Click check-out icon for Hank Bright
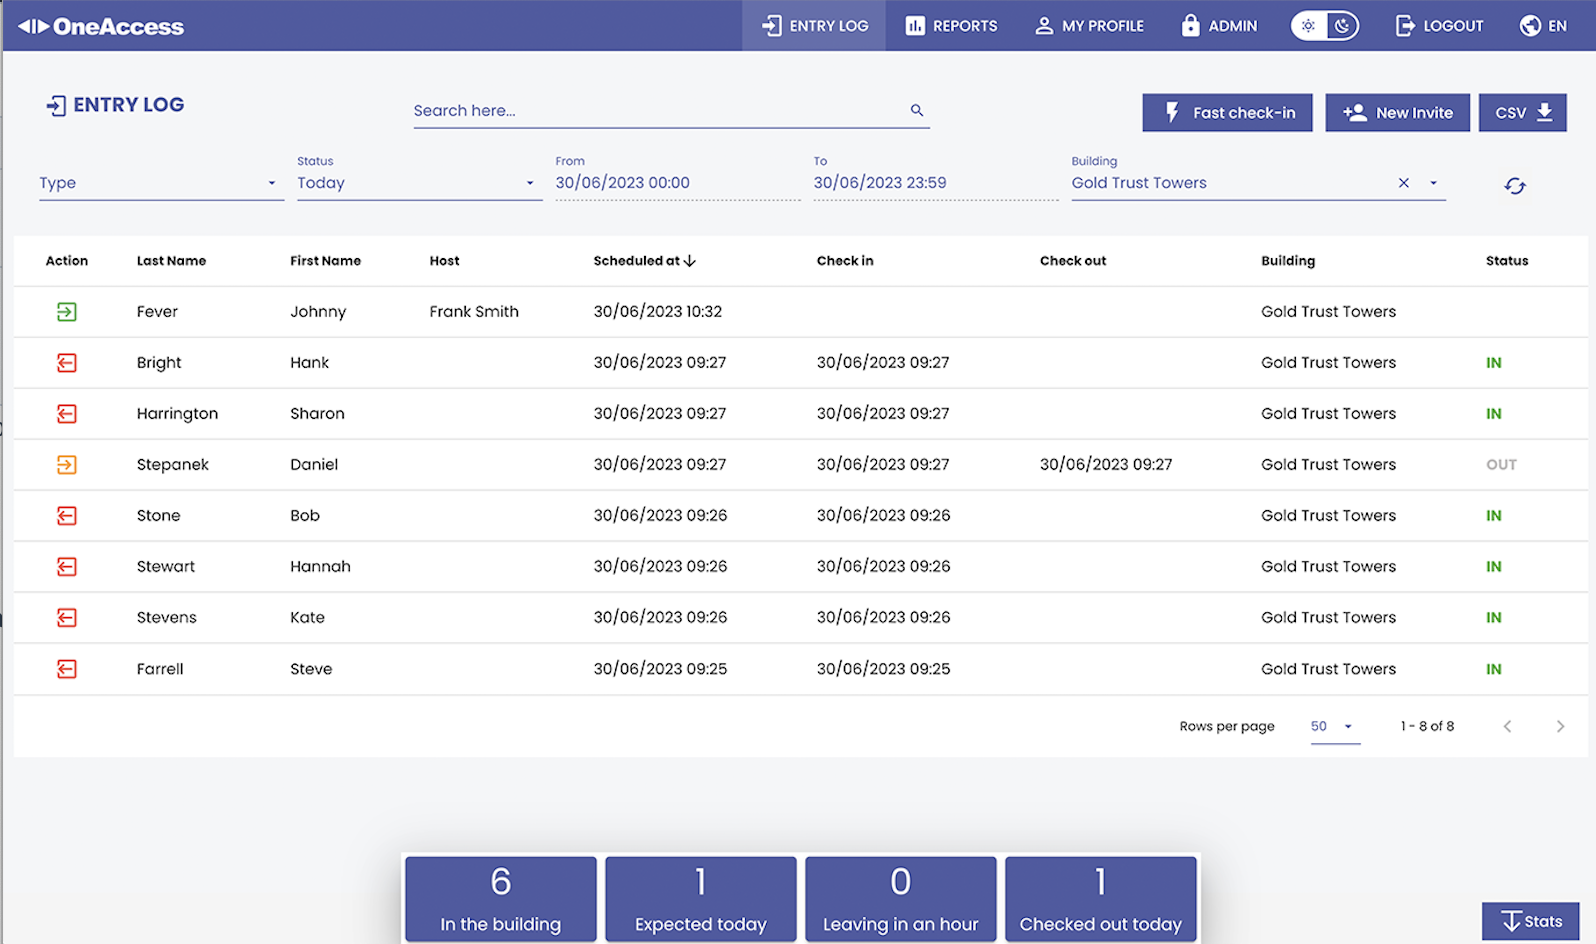 point(66,363)
